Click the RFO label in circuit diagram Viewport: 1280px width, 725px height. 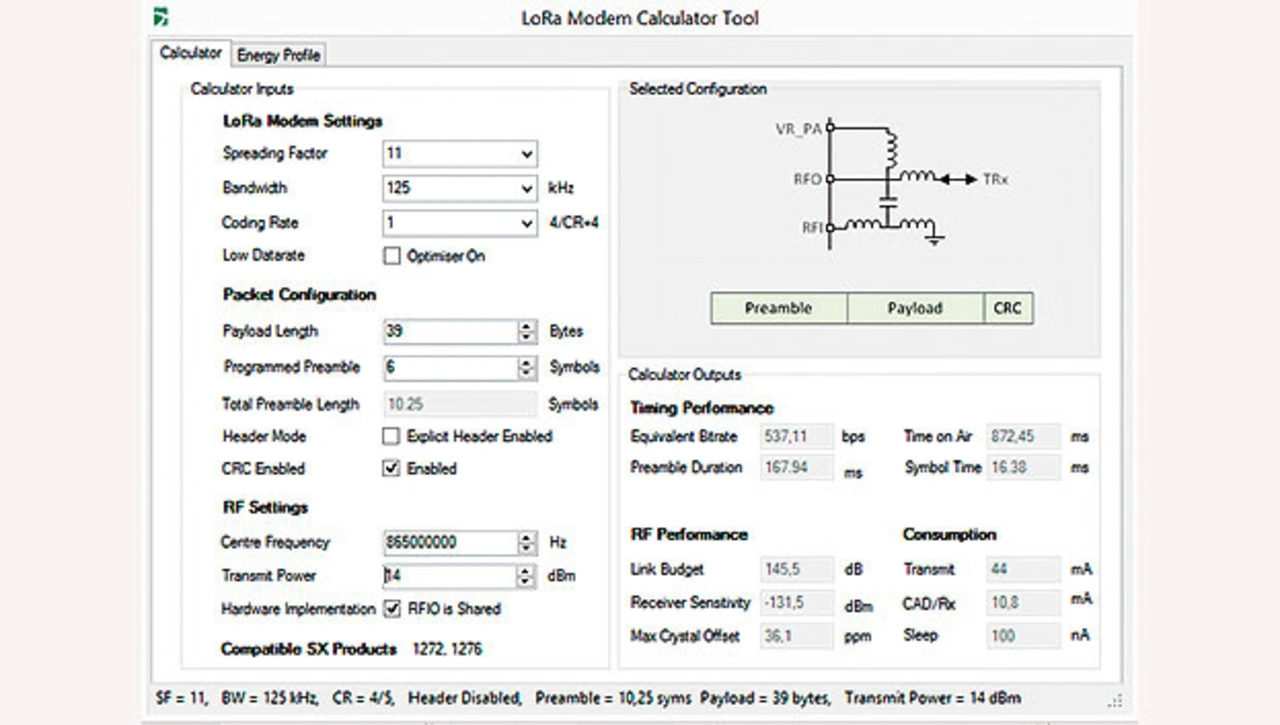[807, 179]
